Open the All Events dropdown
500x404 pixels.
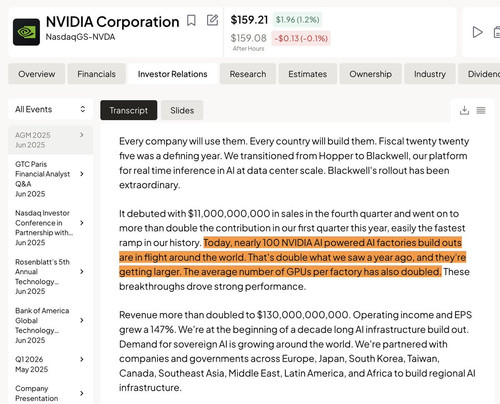50,109
